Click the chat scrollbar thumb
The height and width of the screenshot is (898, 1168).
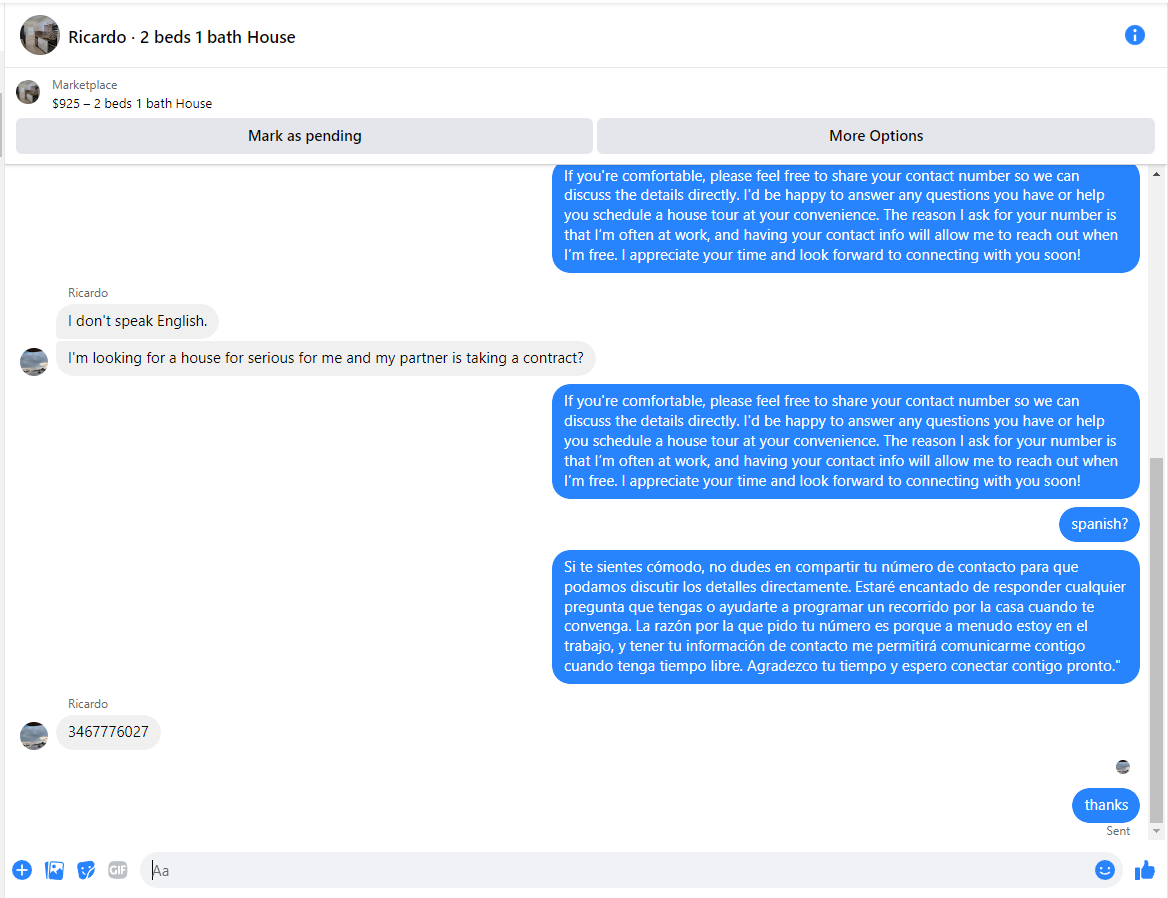pyautogui.click(x=1156, y=640)
